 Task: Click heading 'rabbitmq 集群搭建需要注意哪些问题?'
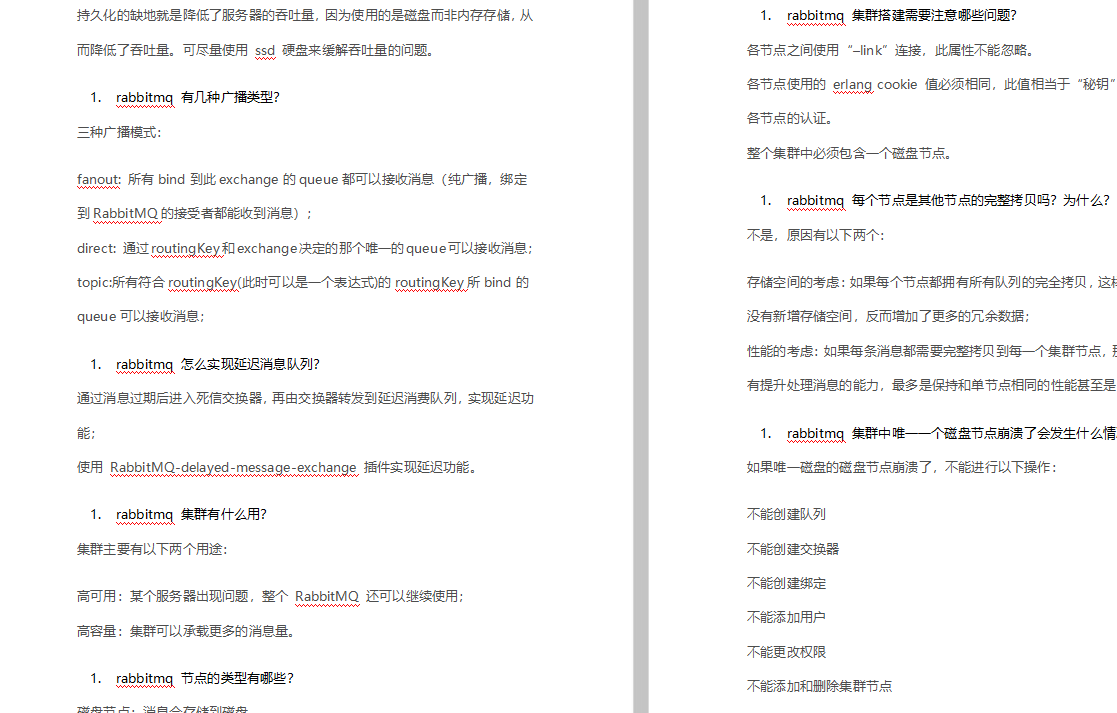(x=902, y=16)
